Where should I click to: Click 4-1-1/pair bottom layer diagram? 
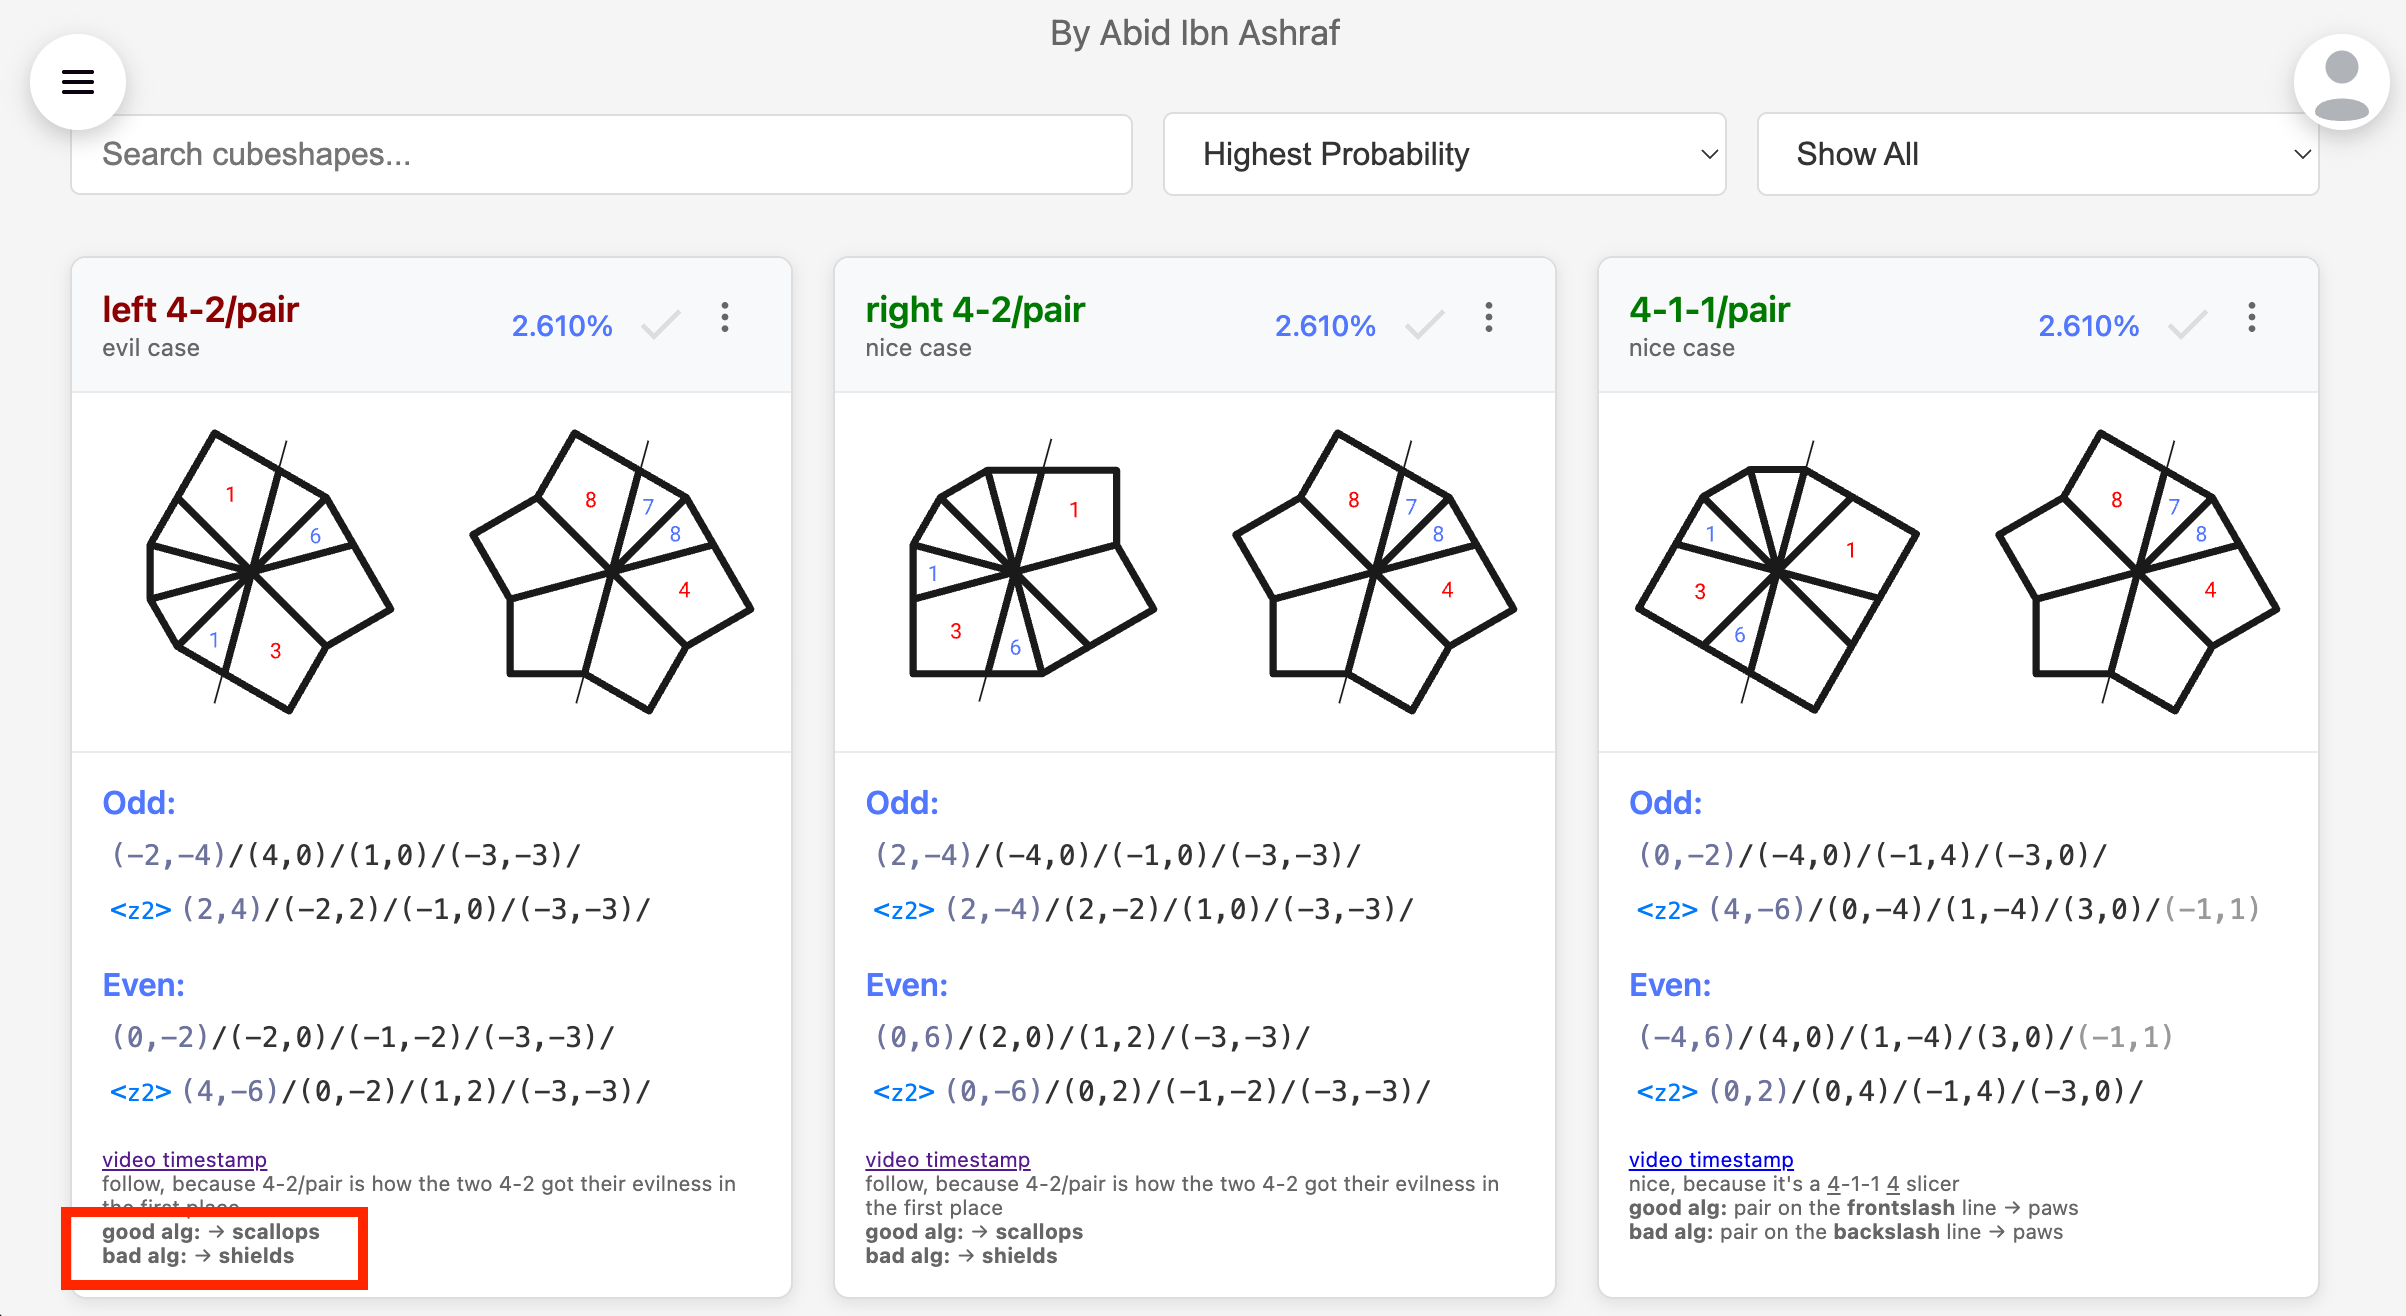(x=2137, y=571)
